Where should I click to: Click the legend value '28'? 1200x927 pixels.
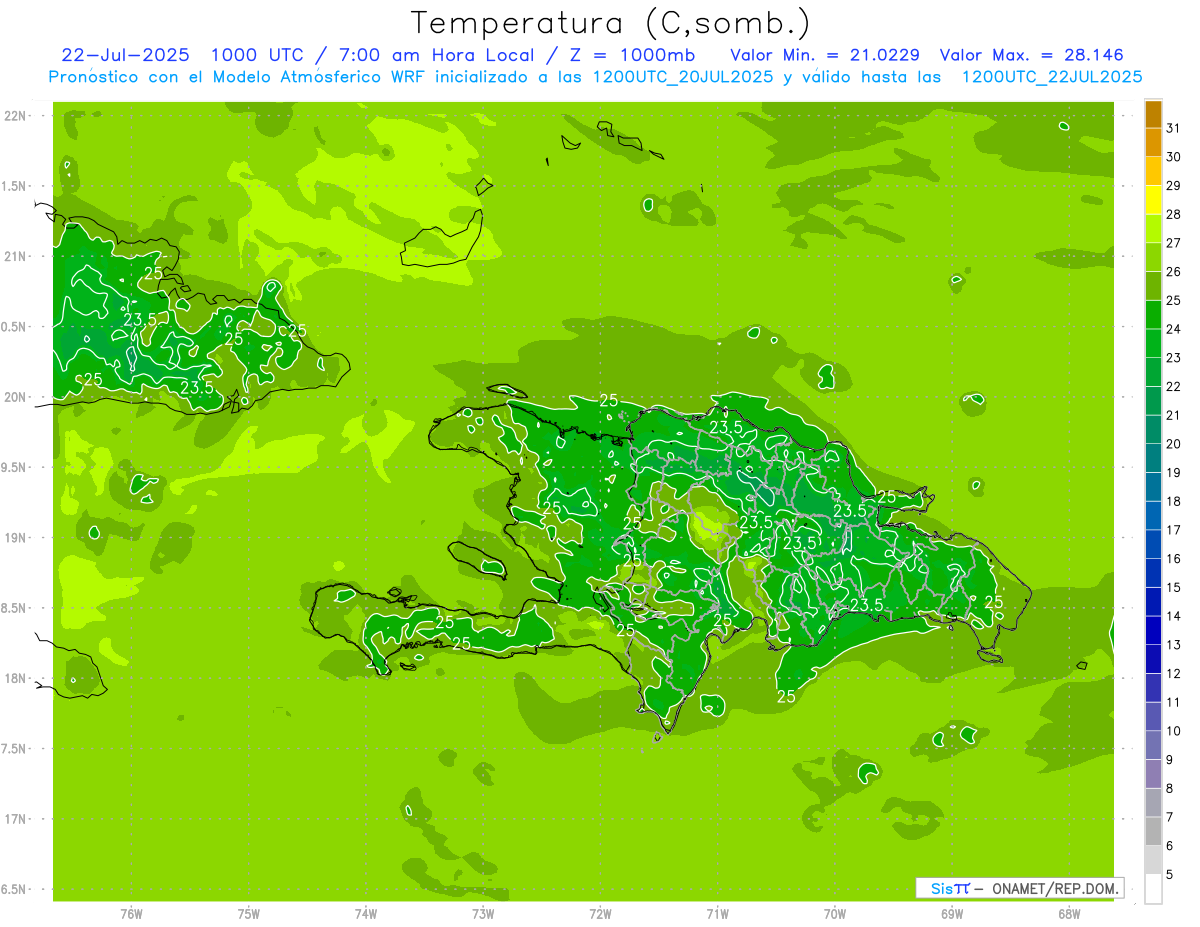point(1173,214)
